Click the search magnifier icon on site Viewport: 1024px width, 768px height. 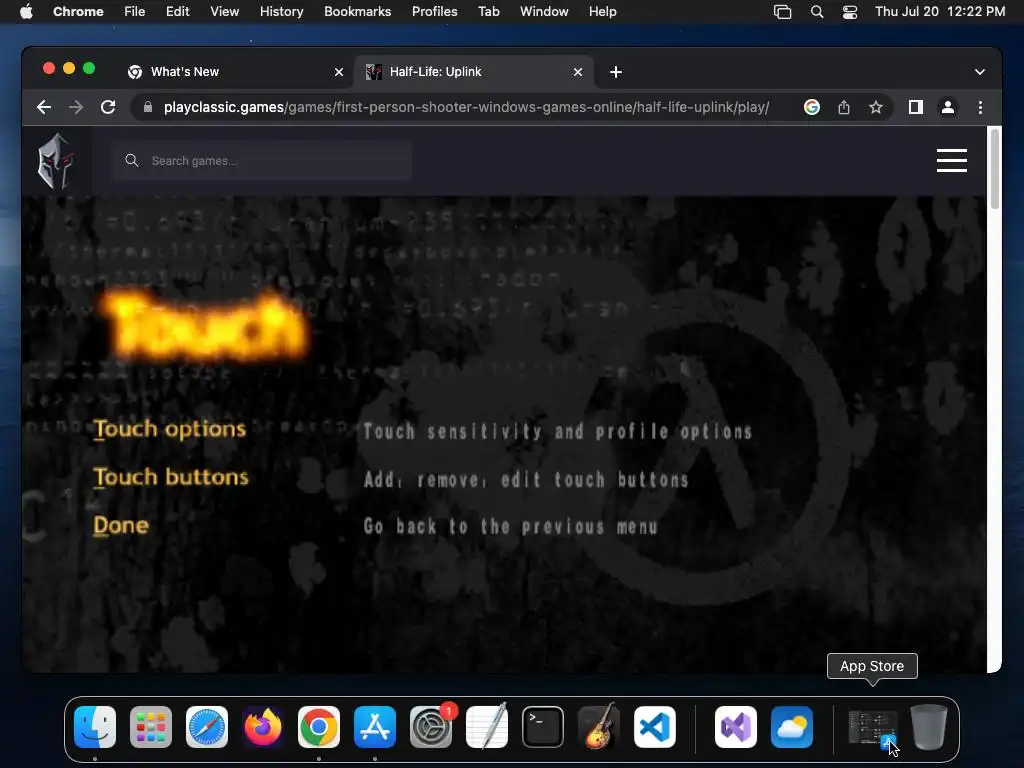tap(132, 161)
